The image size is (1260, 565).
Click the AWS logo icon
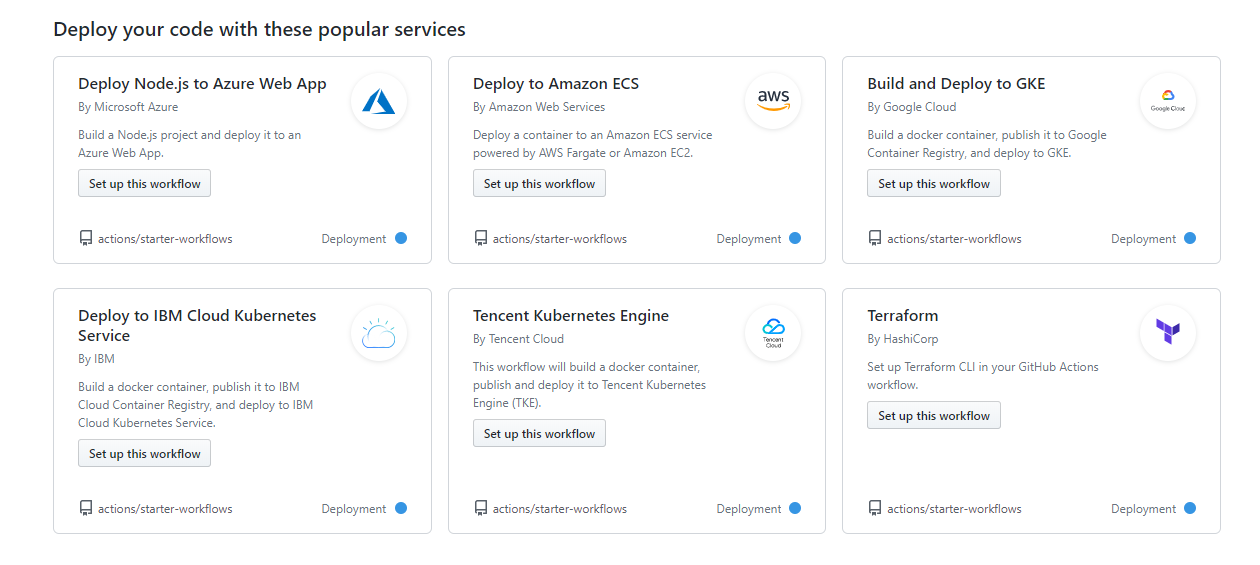773,101
